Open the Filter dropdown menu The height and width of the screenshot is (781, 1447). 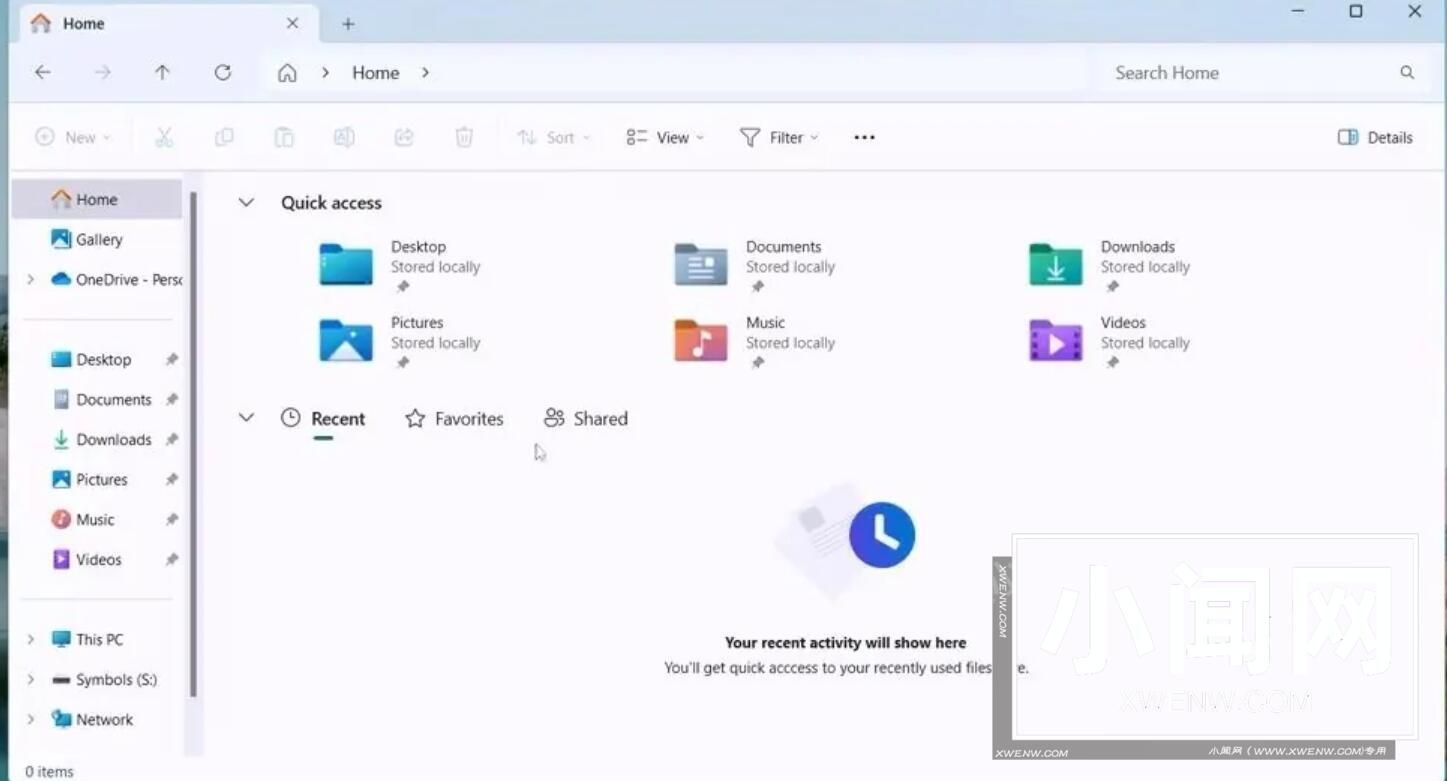click(779, 137)
